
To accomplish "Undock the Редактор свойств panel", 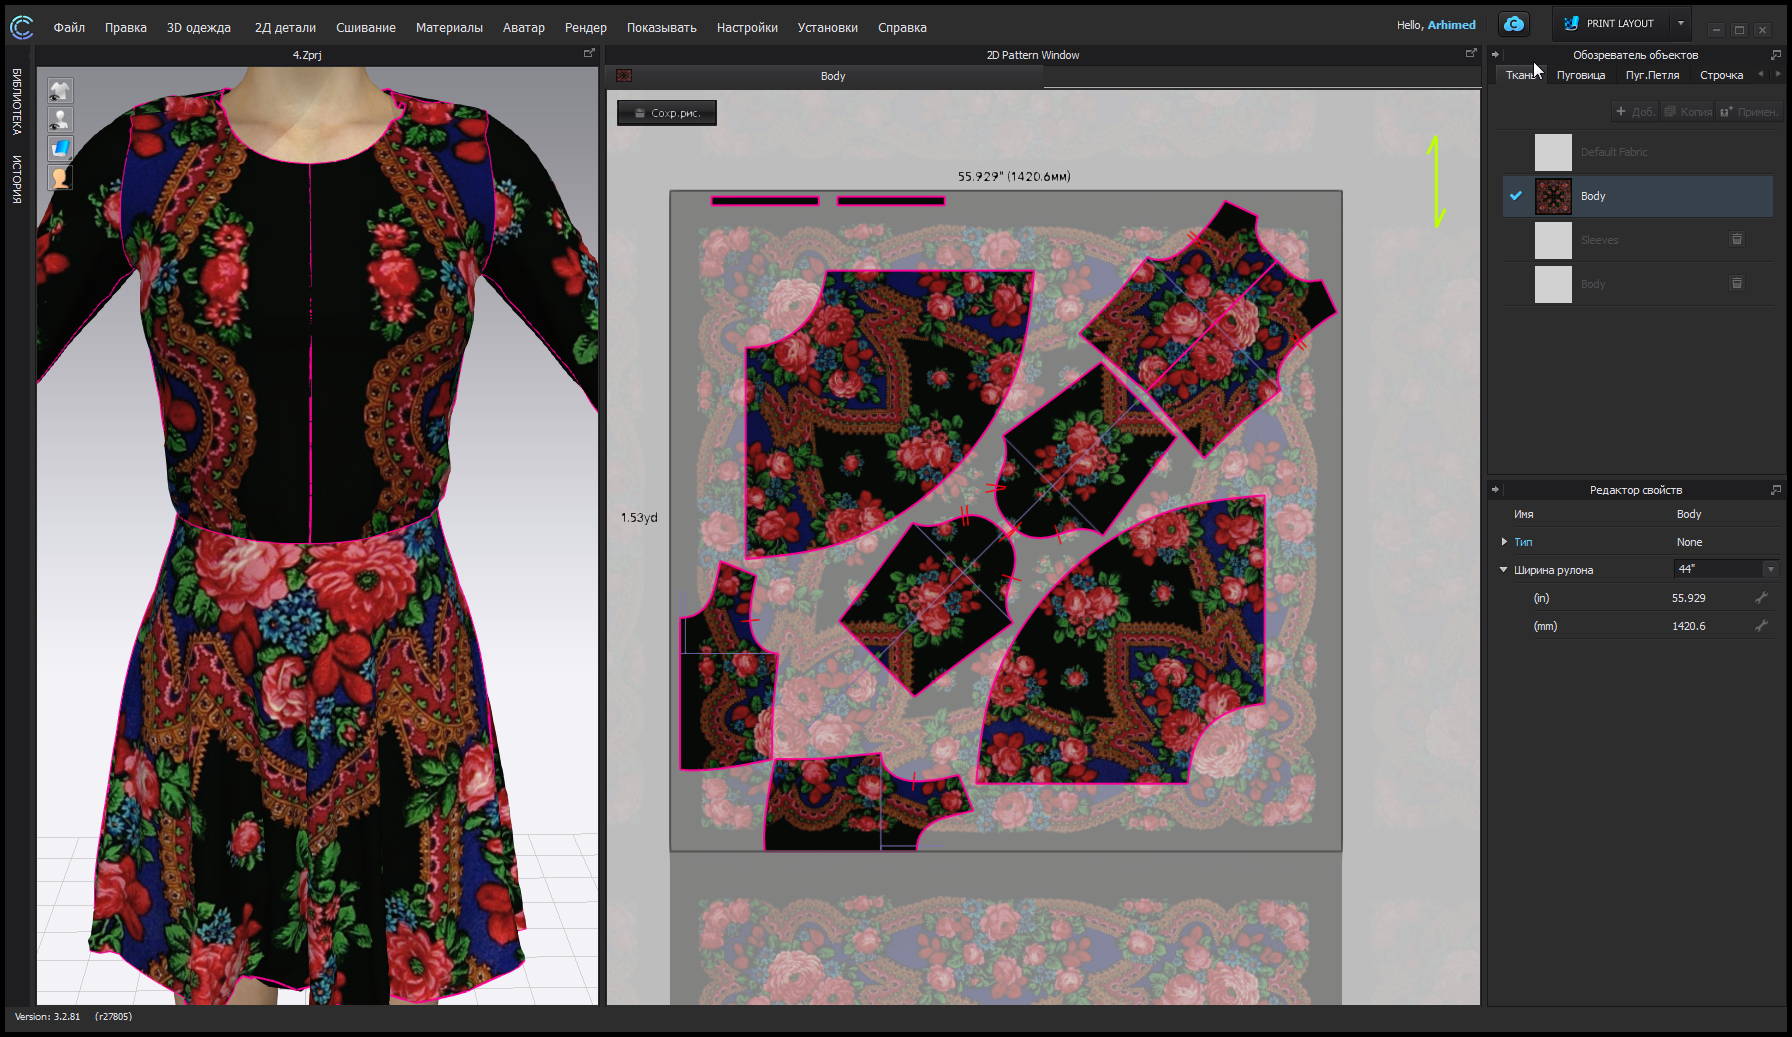I will [x=1775, y=490].
